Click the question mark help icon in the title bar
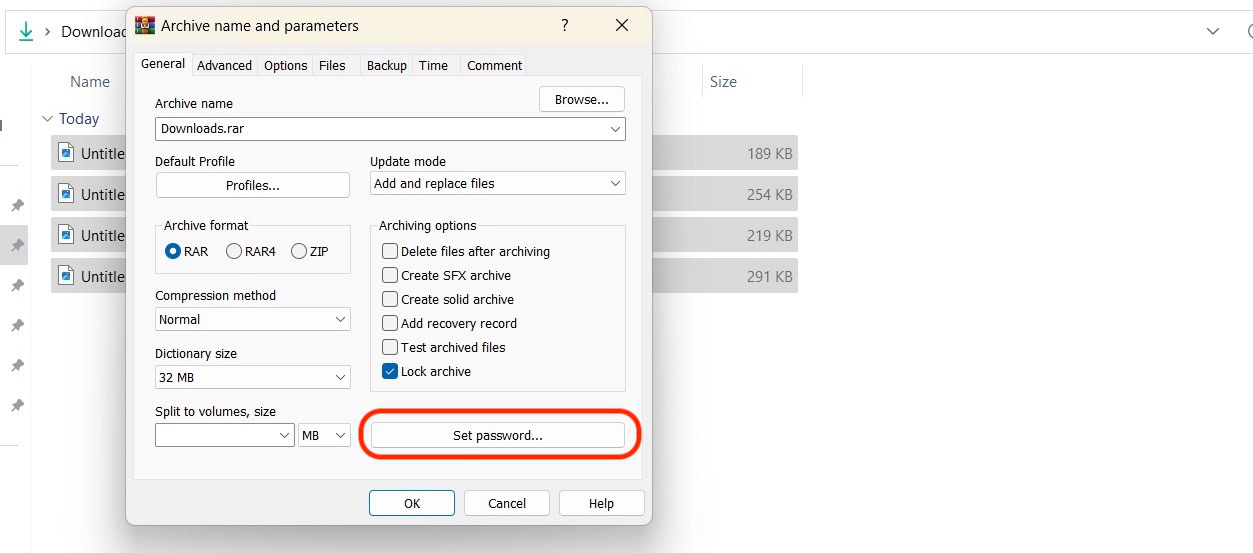The width and height of the screenshot is (1253, 553). [565, 25]
